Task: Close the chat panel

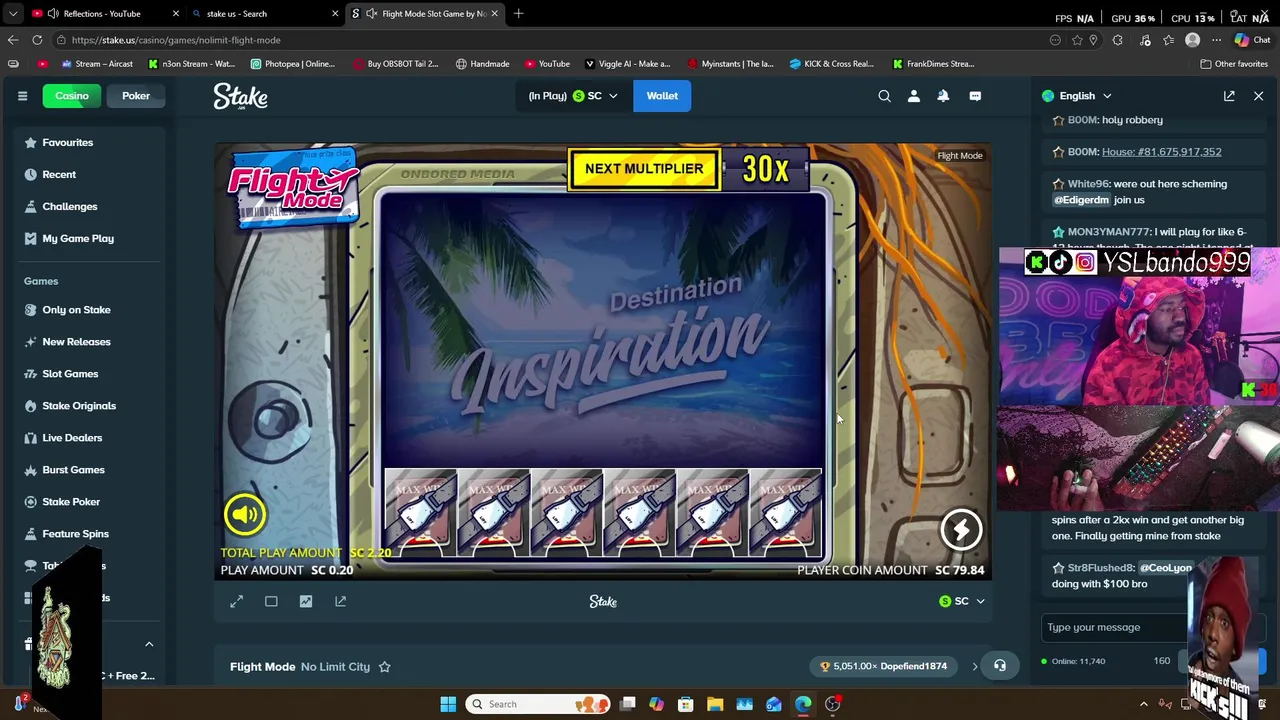Action: click(x=1258, y=96)
